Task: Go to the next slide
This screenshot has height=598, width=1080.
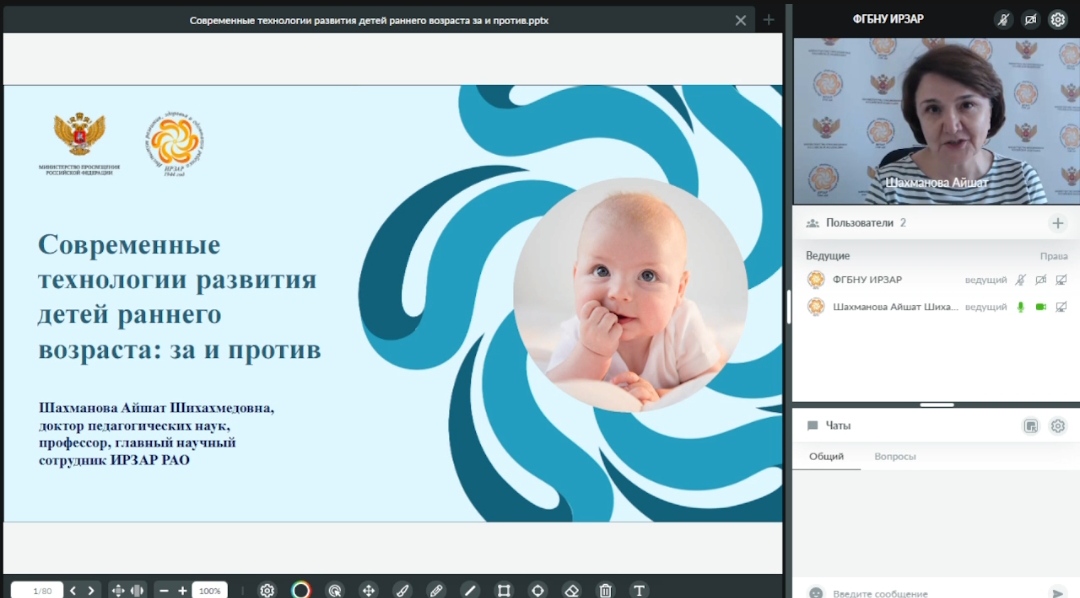Action: 91,590
